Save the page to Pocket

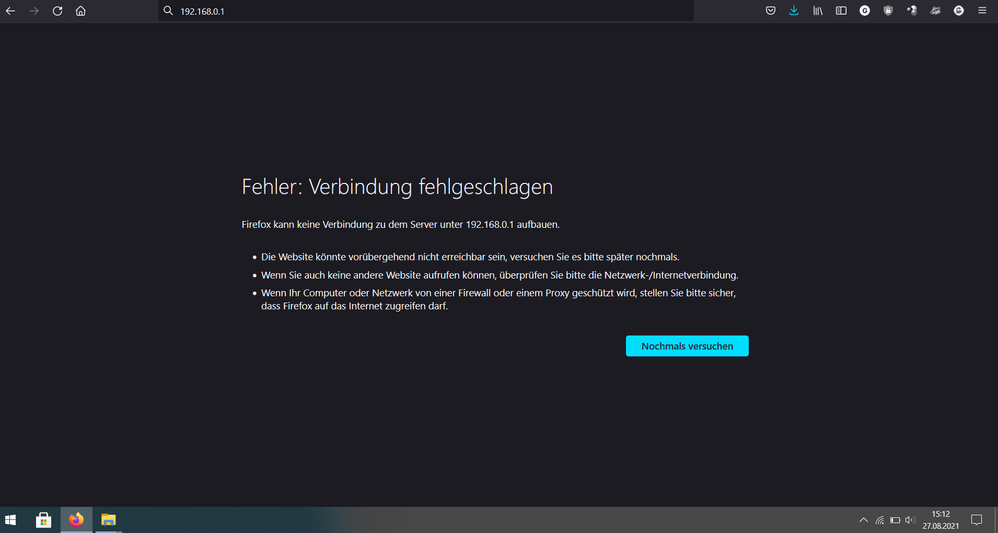coord(770,11)
